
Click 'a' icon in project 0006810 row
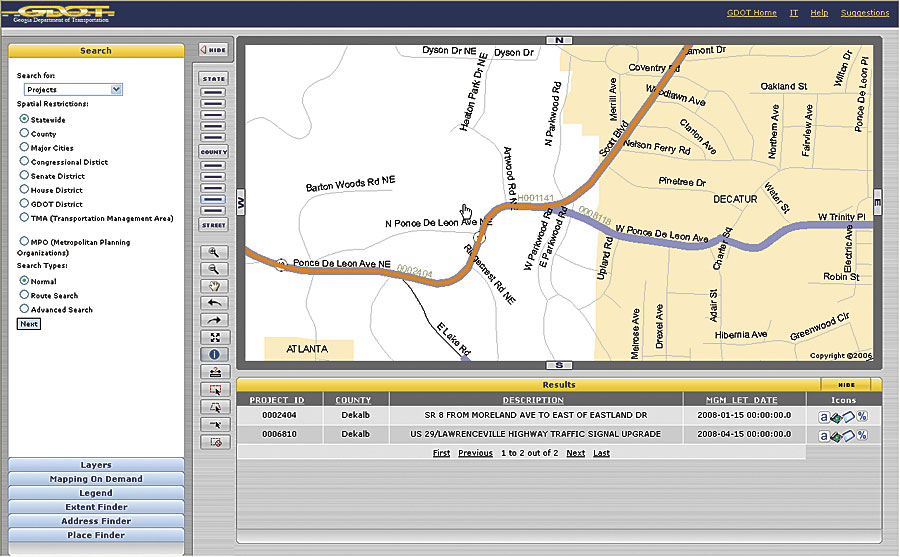coord(823,436)
